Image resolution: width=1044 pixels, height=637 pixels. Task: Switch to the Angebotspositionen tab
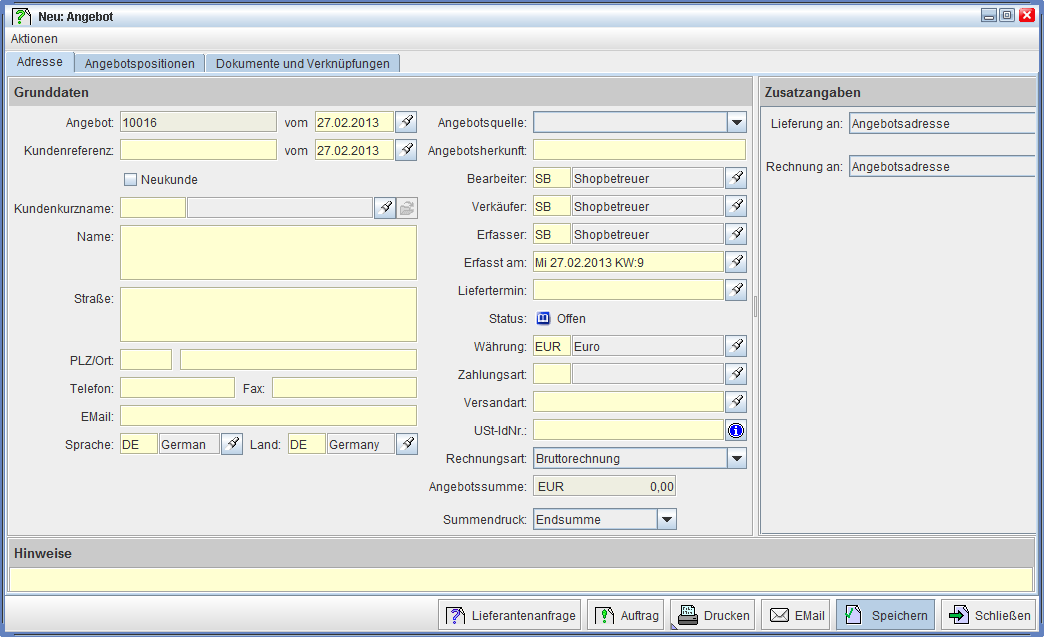pos(140,63)
